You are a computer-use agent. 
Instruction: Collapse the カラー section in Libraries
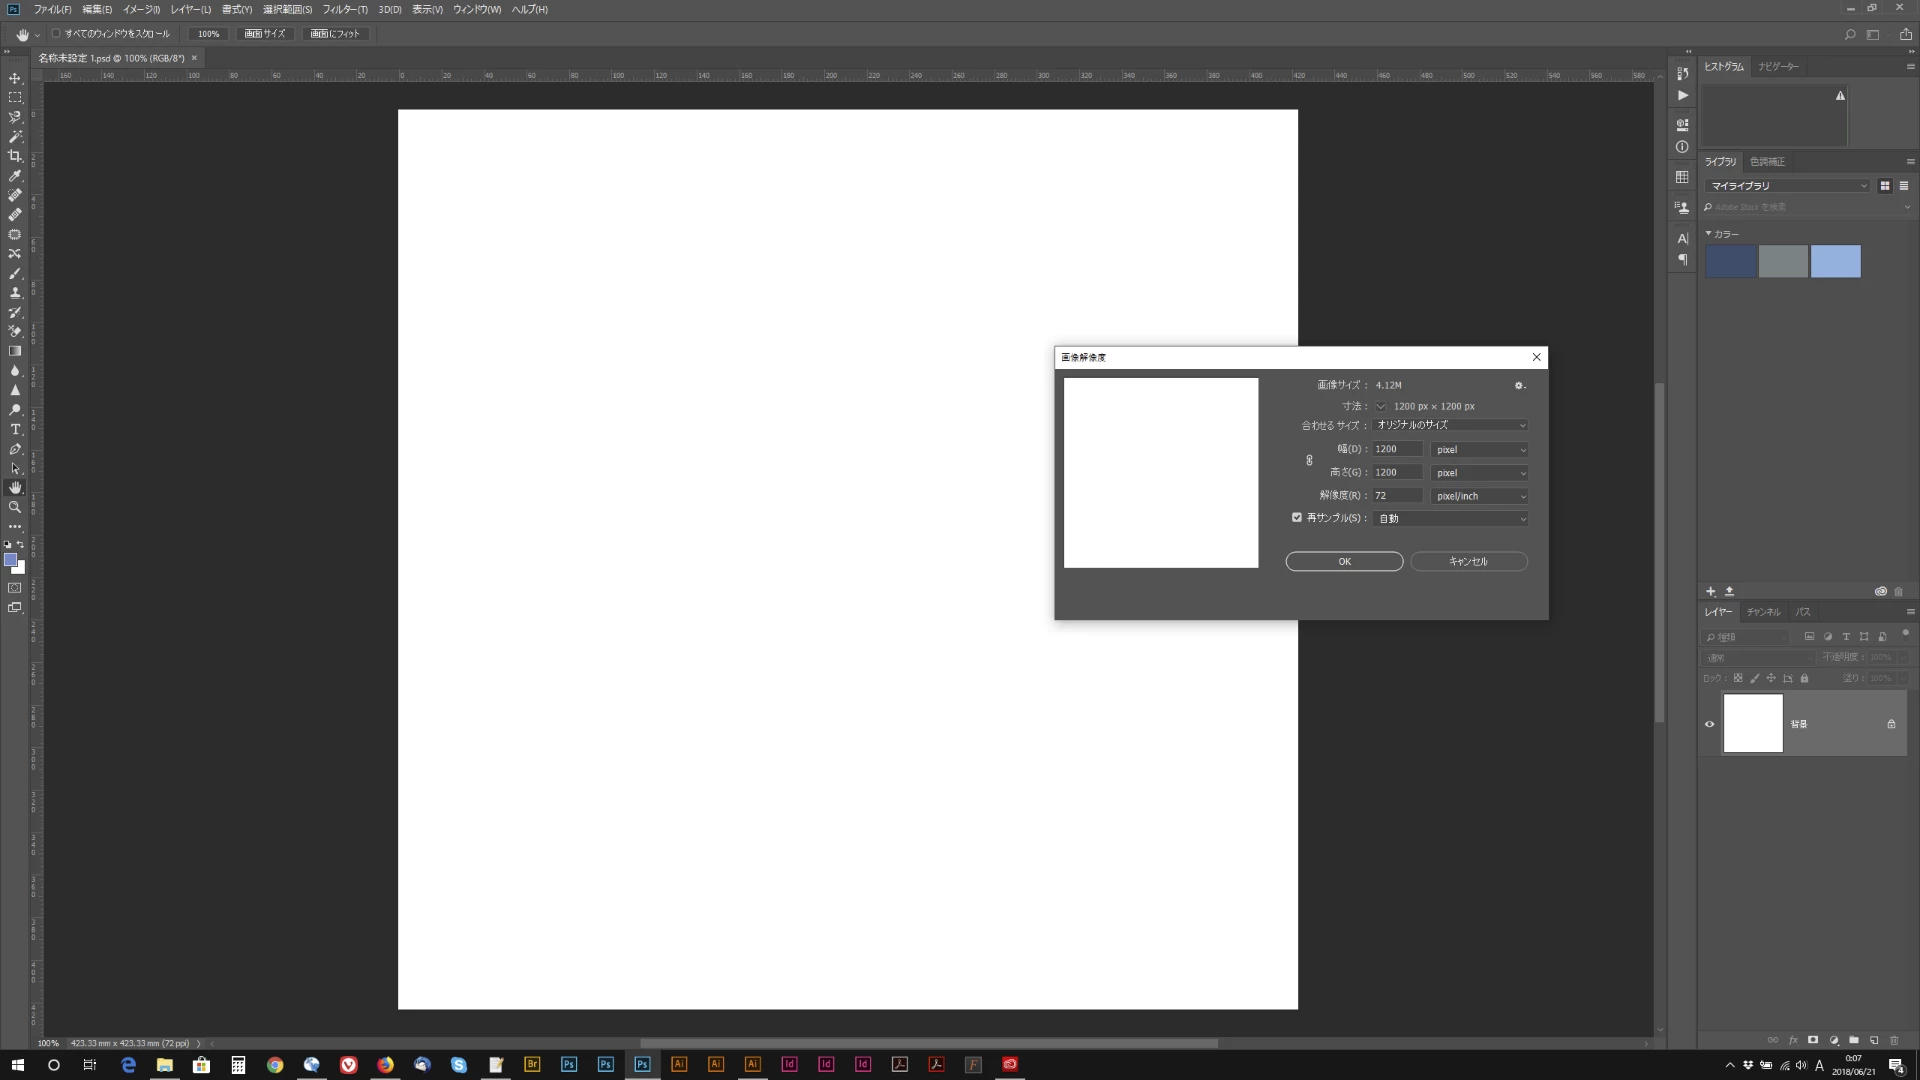pos(1708,234)
